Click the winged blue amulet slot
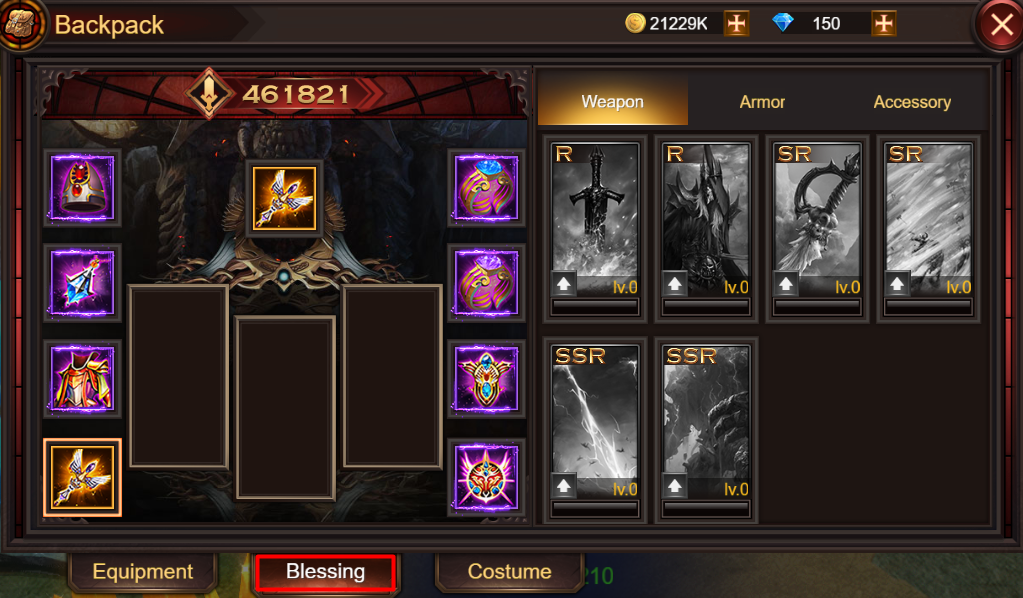This screenshot has width=1023, height=598. pyautogui.click(x=486, y=379)
